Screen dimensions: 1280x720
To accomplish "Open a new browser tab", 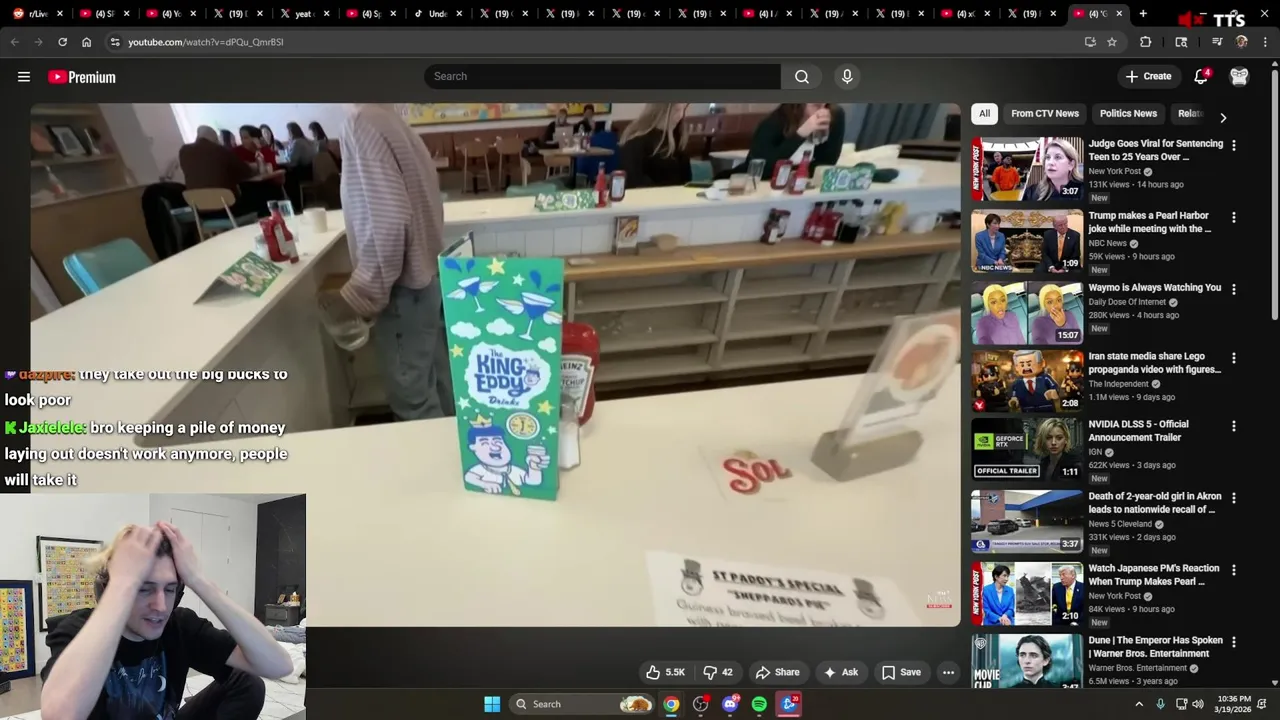I will click(x=1143, y=14).
